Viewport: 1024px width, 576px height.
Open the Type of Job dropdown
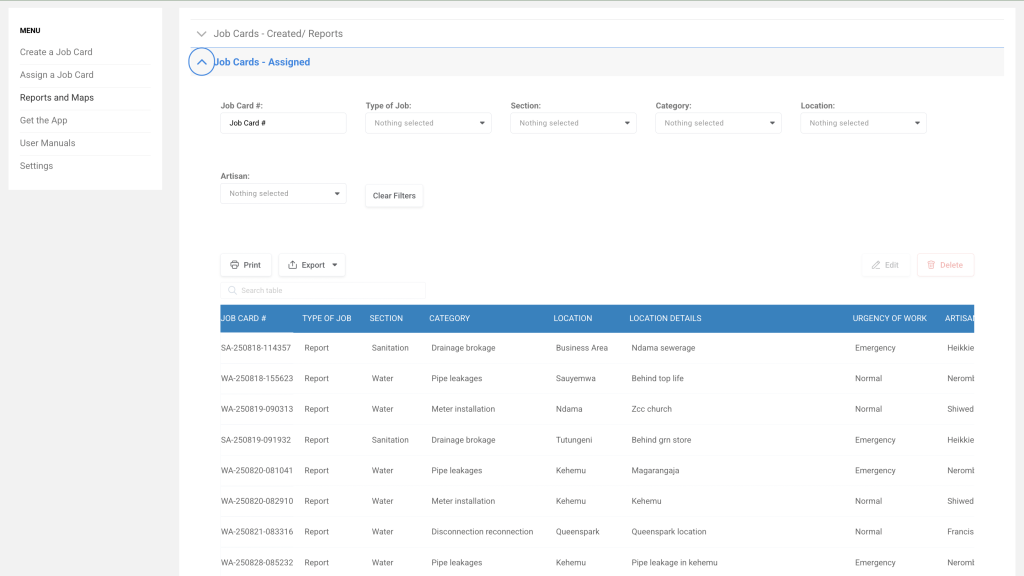tap(428, 123)
